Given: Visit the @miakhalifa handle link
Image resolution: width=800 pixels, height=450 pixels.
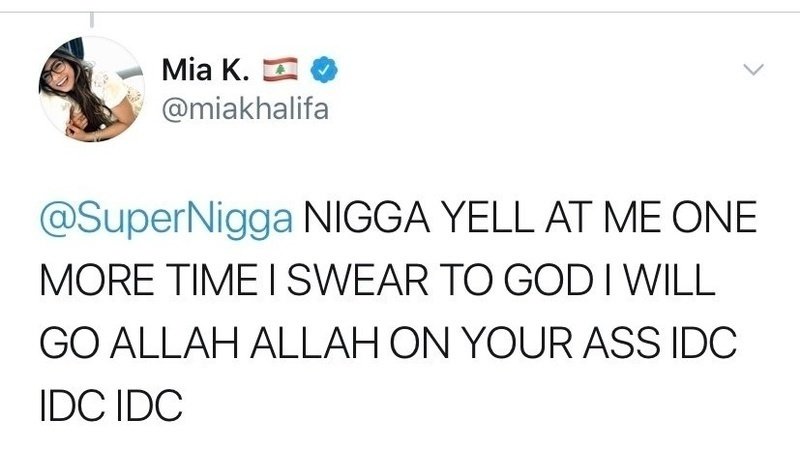Looking at the screenshot, I should click(245, 109).
